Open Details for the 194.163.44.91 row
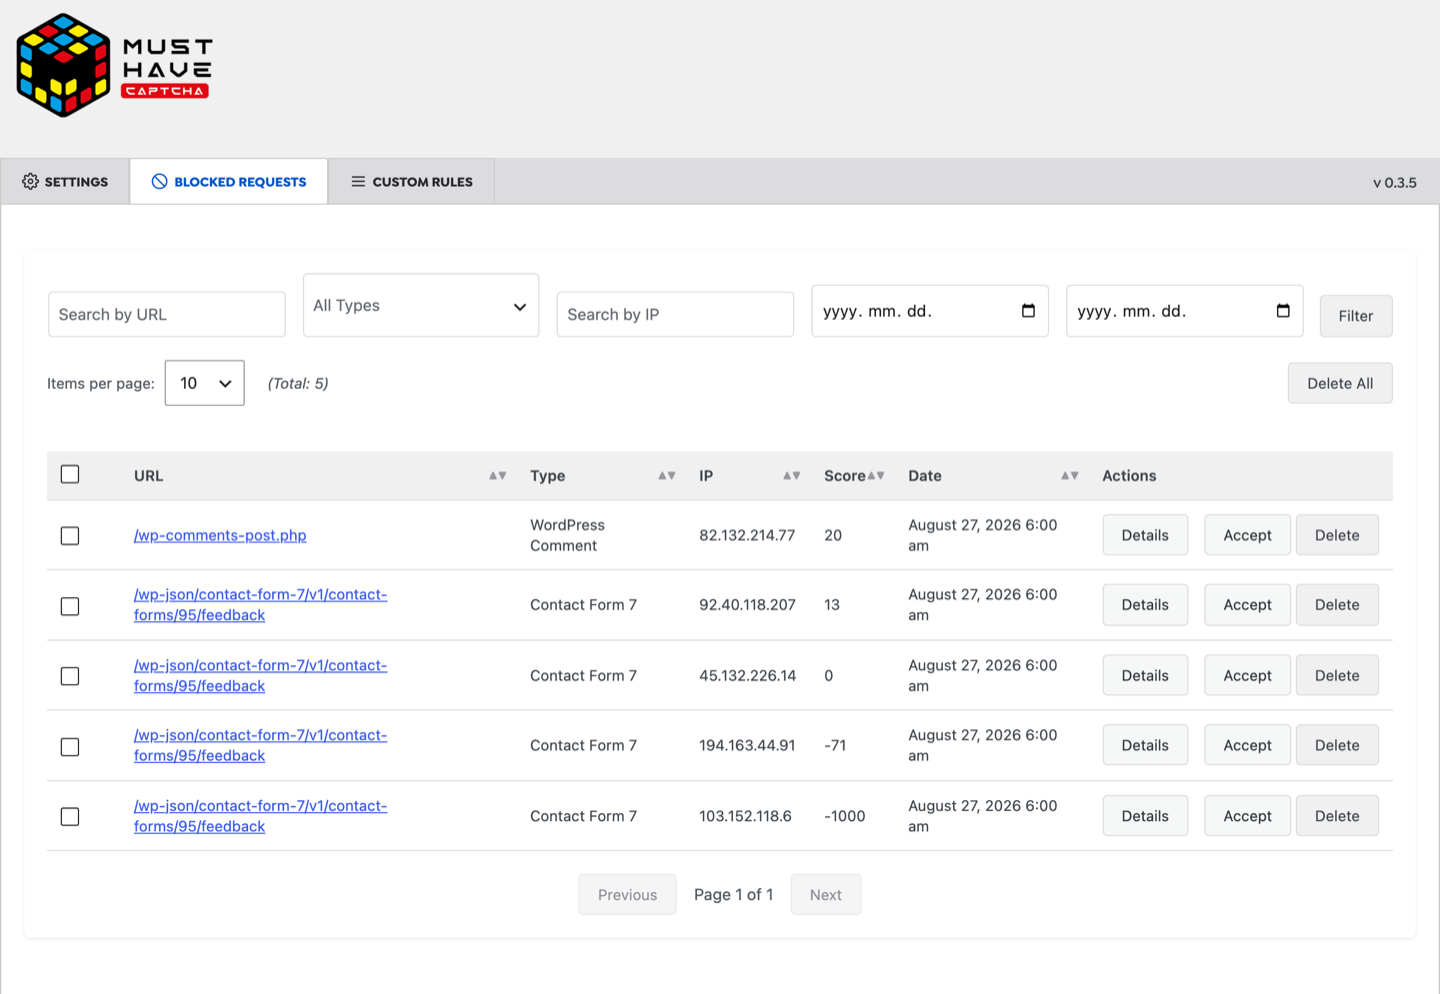 [1145, 745]
